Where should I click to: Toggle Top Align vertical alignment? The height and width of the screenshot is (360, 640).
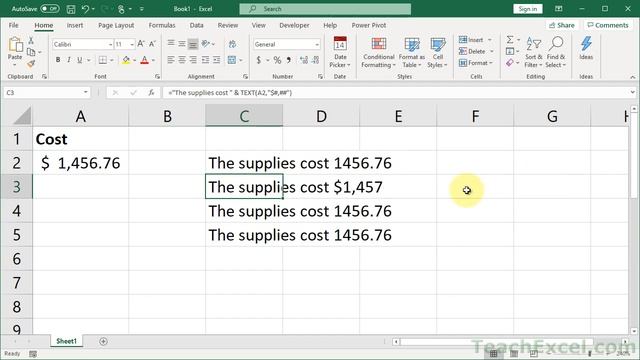coord(171,43)
